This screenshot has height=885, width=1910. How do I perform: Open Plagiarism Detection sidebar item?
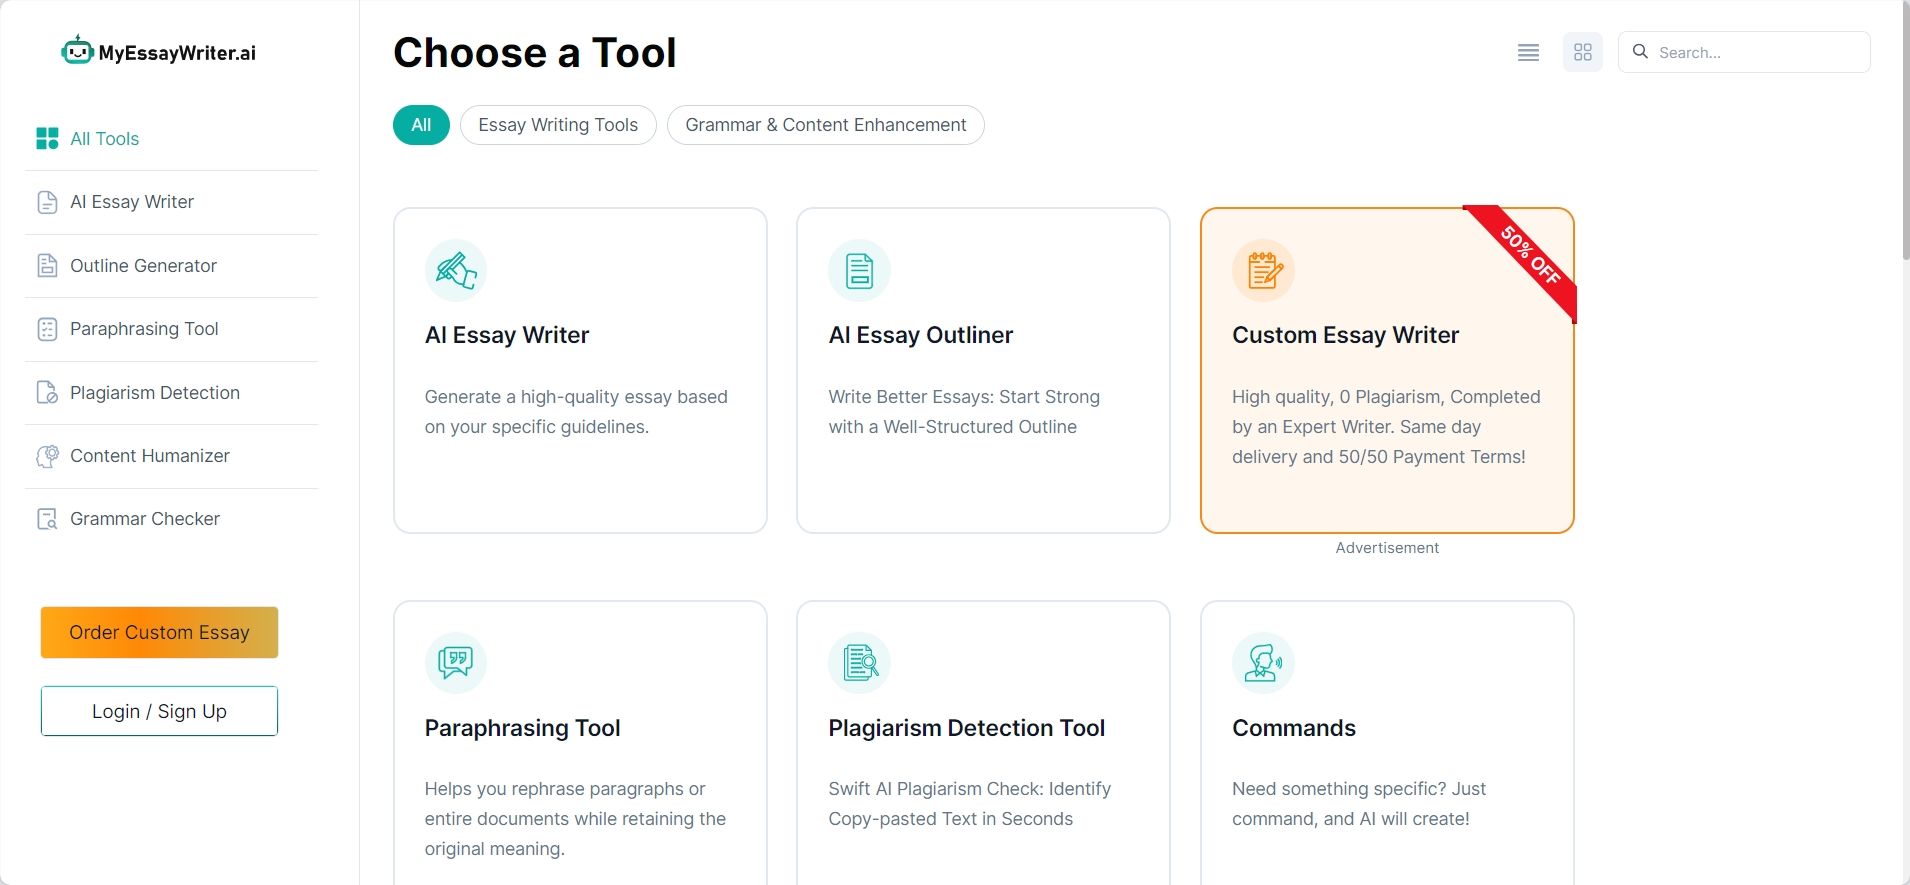172,393
